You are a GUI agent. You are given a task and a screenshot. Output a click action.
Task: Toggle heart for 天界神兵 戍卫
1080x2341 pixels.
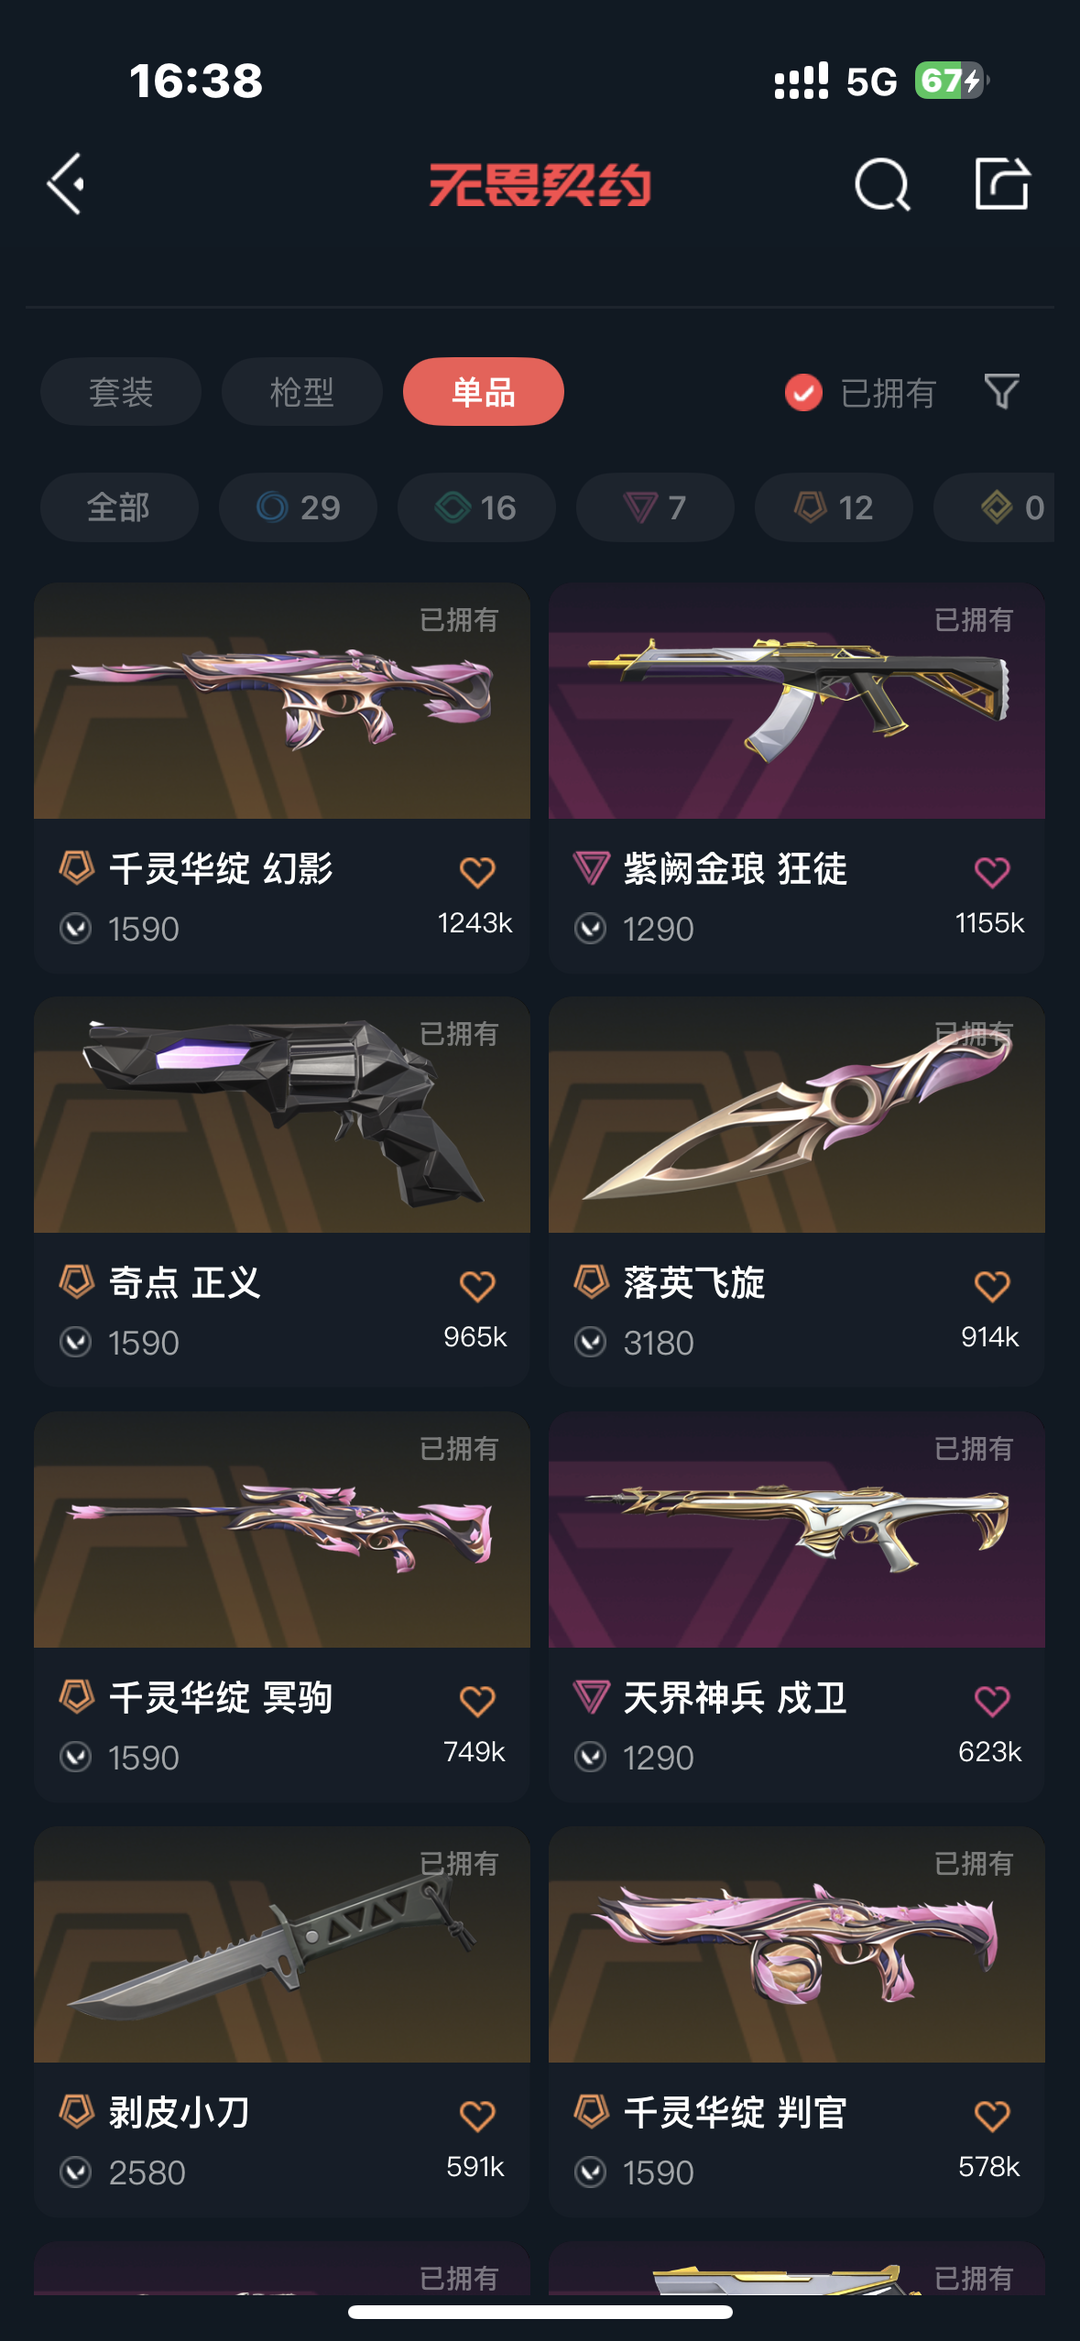pyautogui.click(x=992, y=1701)
